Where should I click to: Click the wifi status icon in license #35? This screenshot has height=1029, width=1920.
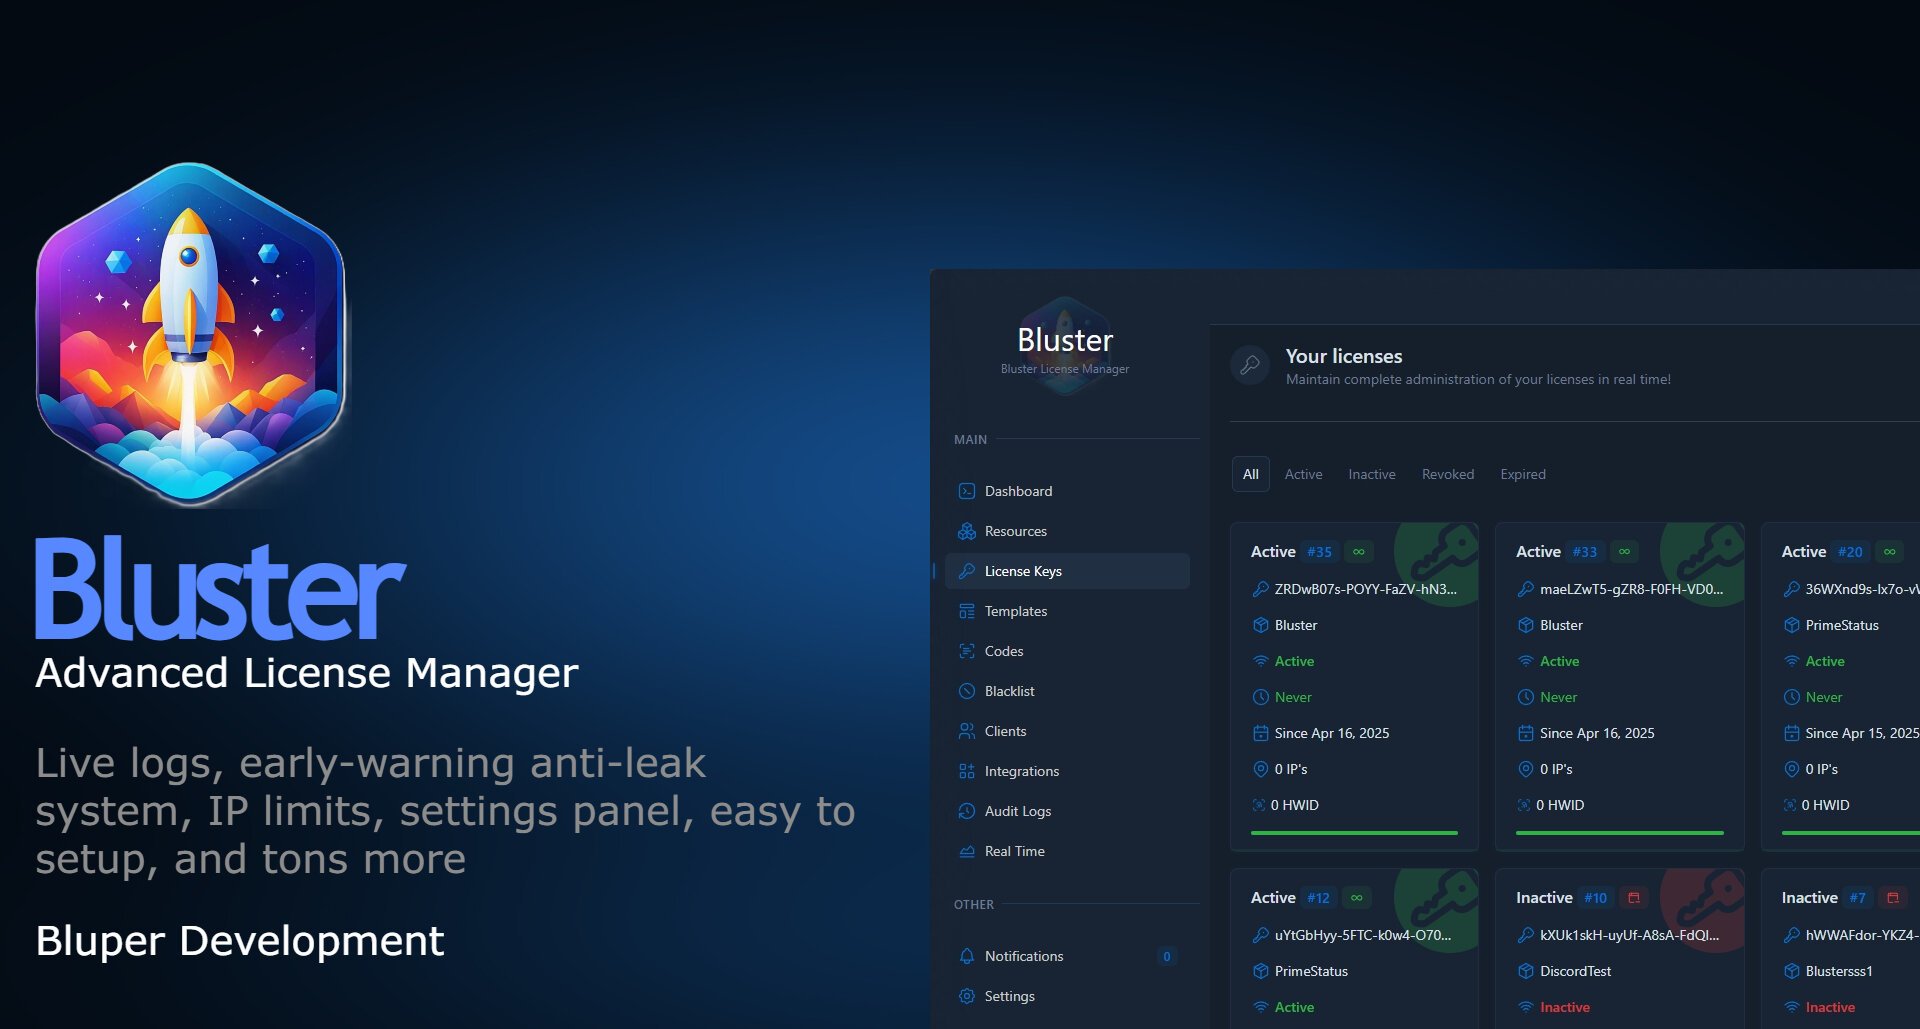coord(1260,661)
